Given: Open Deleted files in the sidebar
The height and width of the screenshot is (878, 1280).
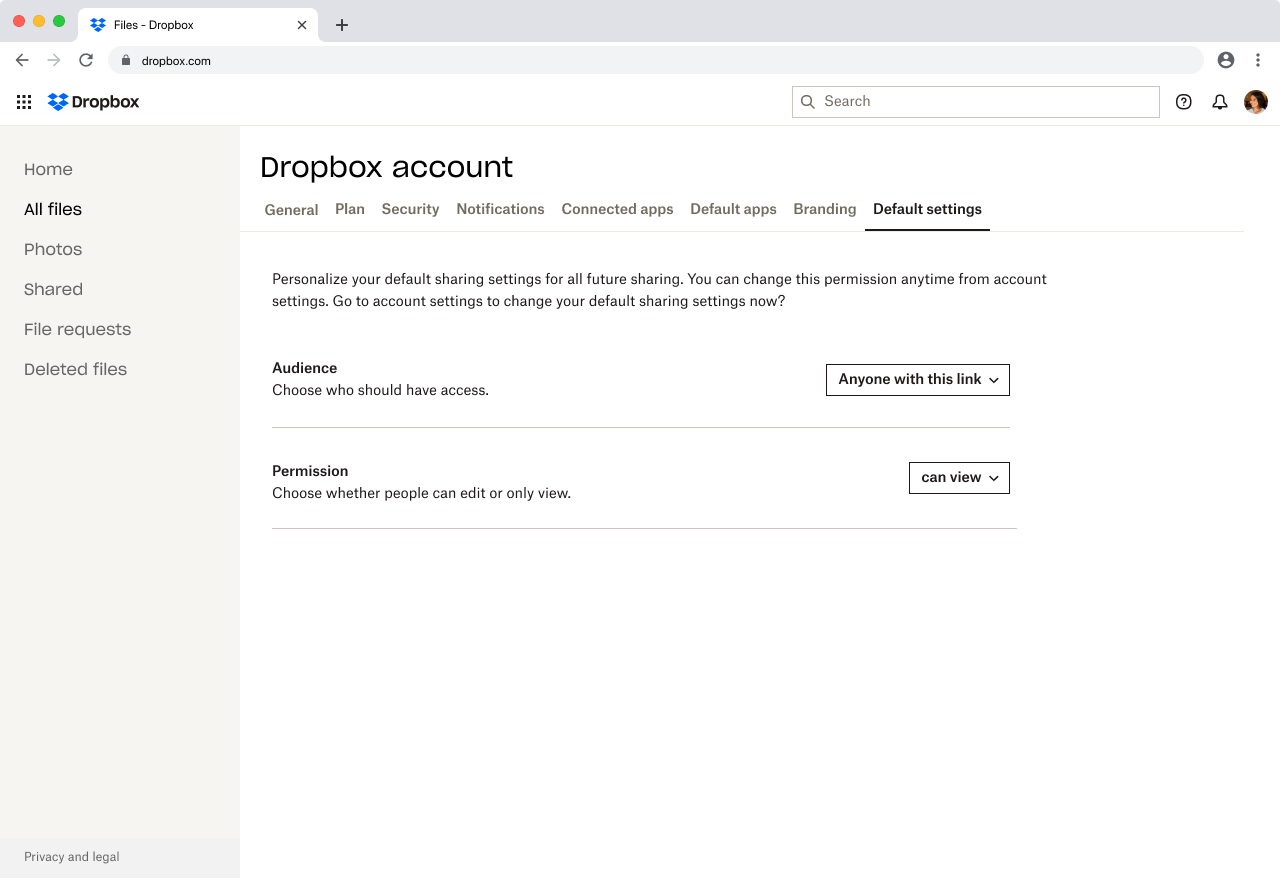Looking at the screenshot, I should [75, 369].
